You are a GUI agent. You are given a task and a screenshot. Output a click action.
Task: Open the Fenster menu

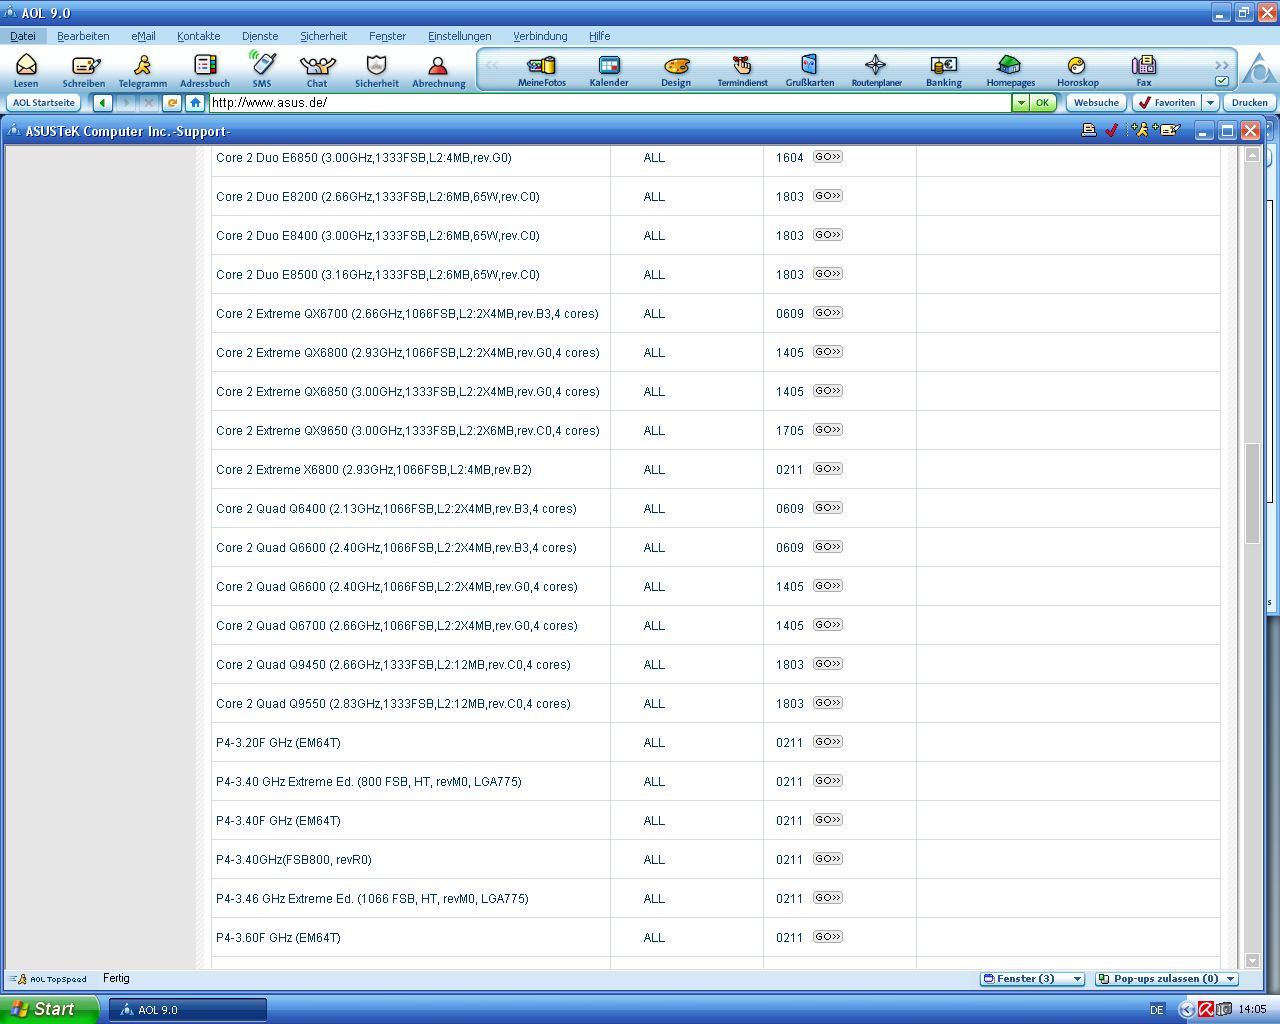pos(387,36)
